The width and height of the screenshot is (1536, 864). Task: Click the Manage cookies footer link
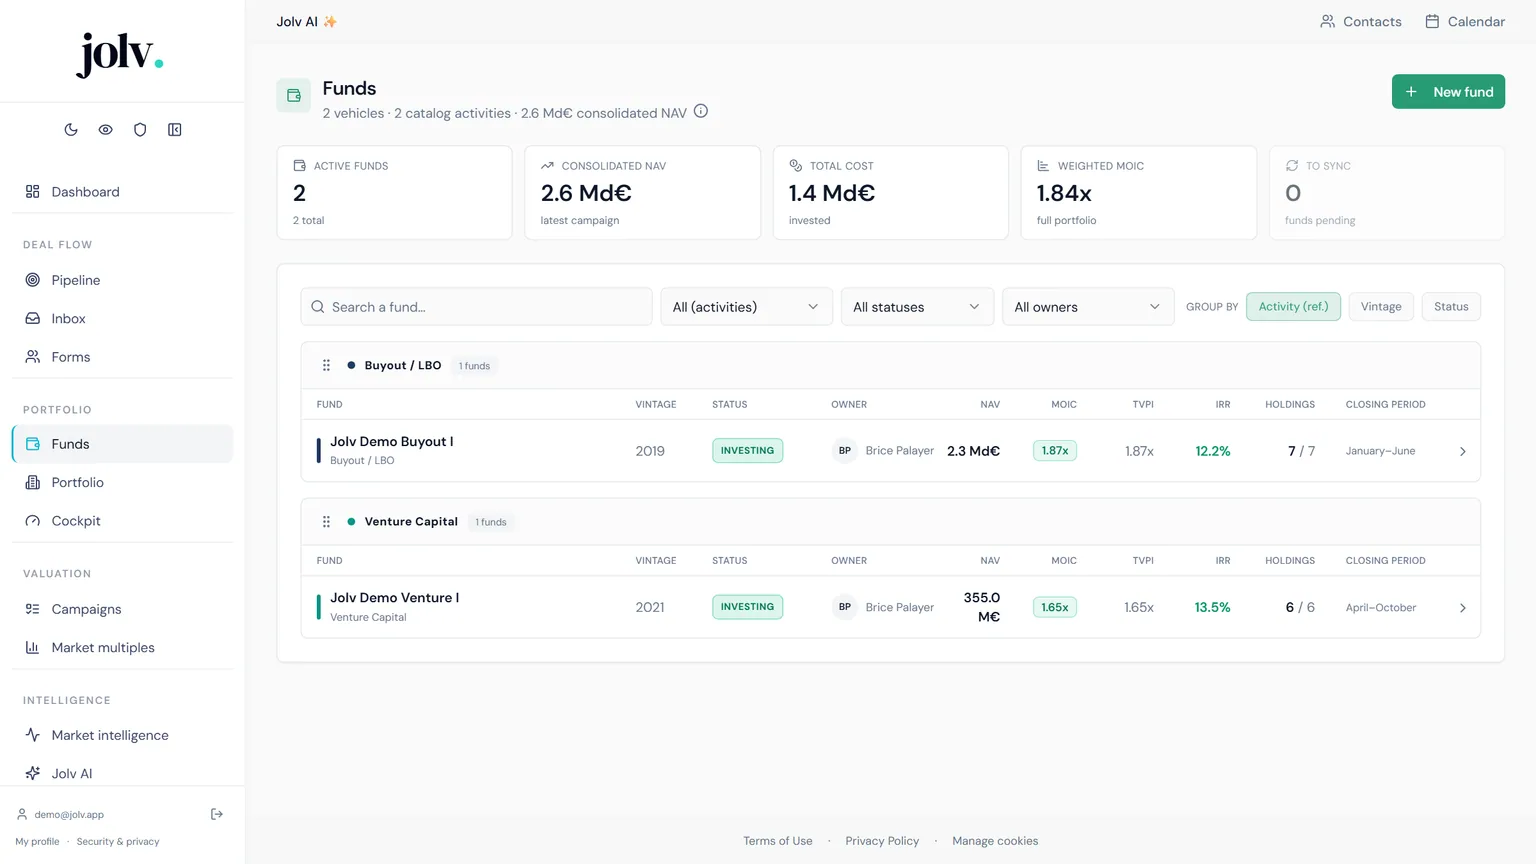pos(995,841)
